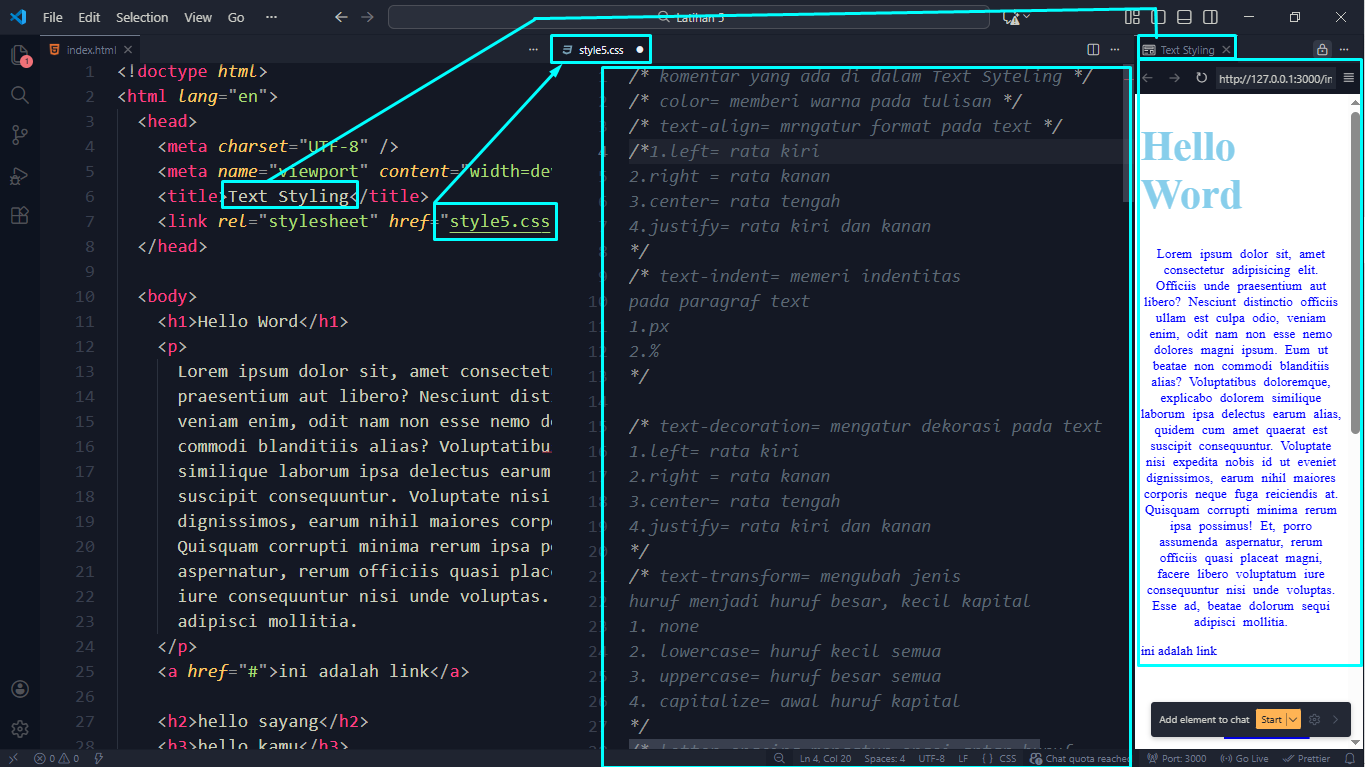Open the Copilot chat dropdown in title bar
This screenshot has height=767, width=1365.
[x=1027, y=17]
